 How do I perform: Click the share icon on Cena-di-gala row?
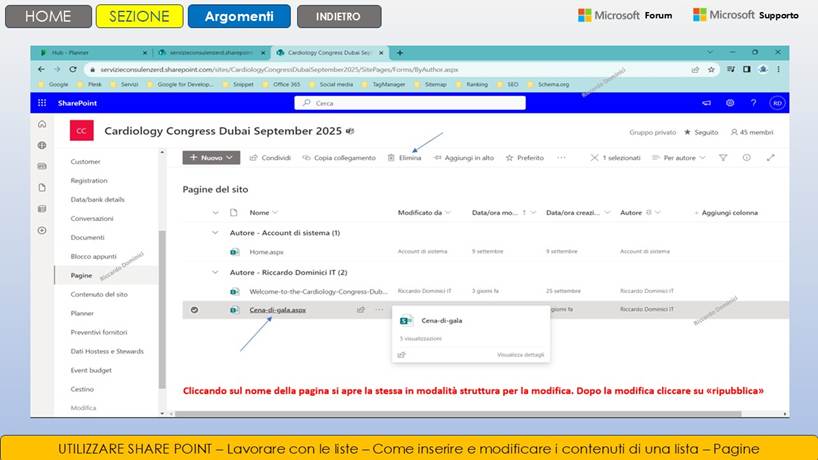[x=360, y=310]
